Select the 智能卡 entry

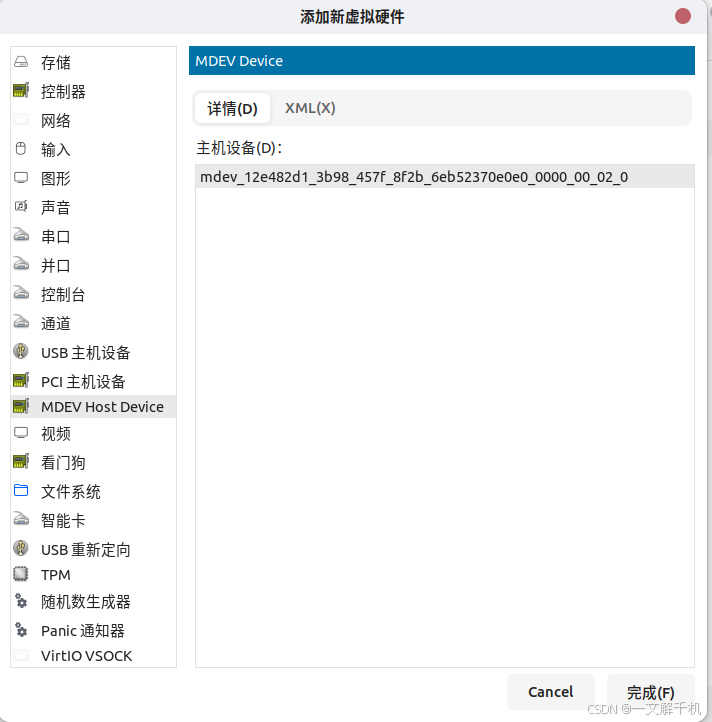tap(93, 520)
